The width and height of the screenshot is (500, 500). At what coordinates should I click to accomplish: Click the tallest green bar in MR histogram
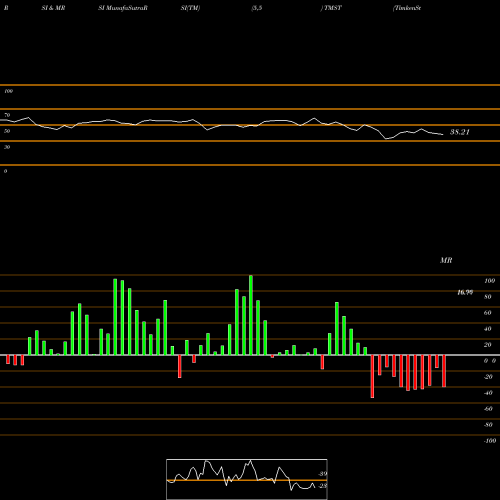(x=251, y=315)
